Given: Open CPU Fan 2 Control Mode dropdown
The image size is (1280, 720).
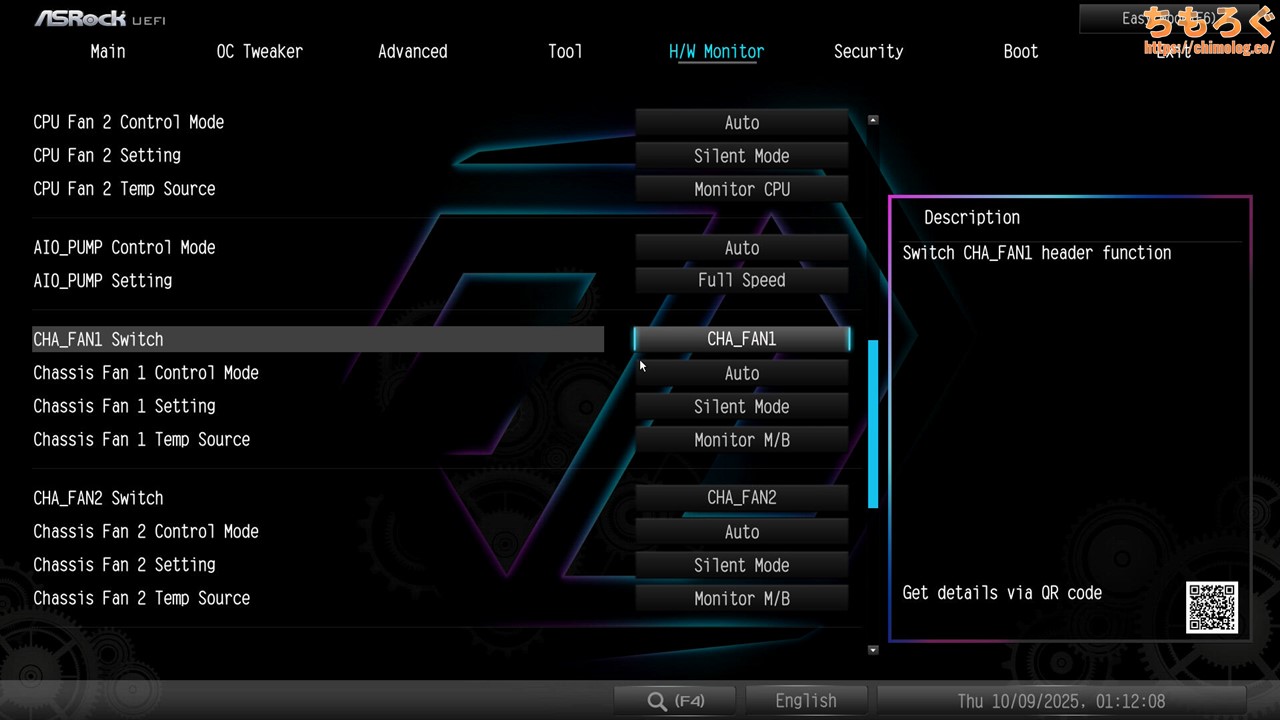Looking at the screenshot, I should [741, 123].
